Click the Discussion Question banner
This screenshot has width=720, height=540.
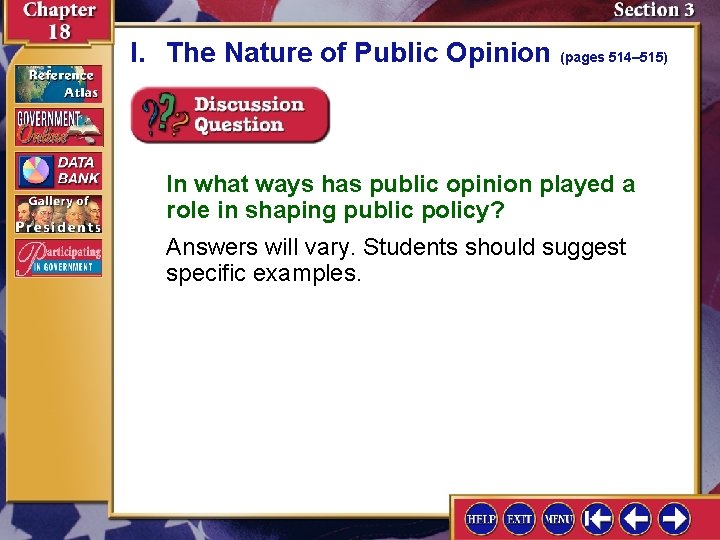coord(231,115)
